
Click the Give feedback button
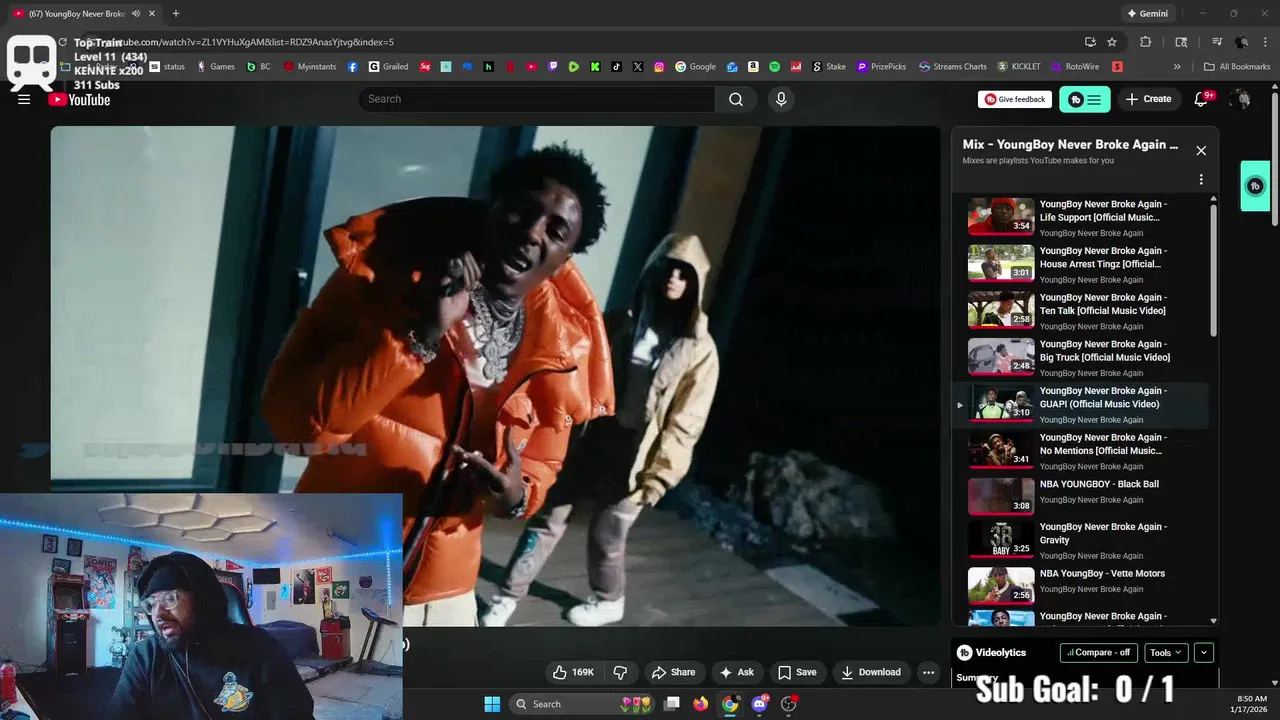[x=1014, y=99]
